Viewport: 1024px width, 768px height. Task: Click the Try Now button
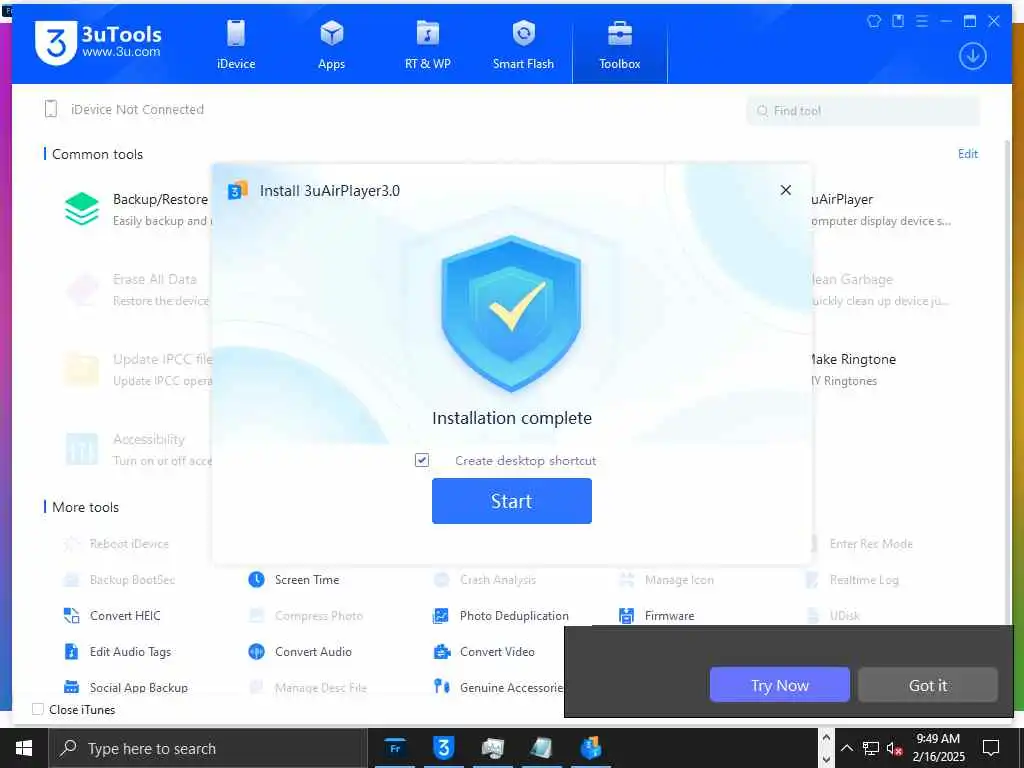(x=780, y=685)
